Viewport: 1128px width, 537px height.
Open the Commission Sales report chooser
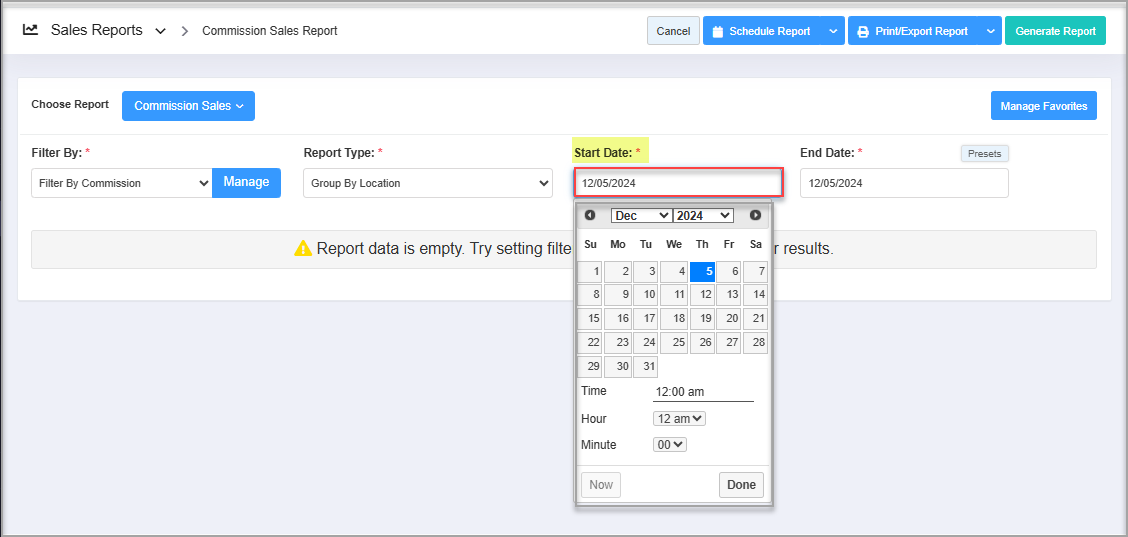click(x=188, y=106)
